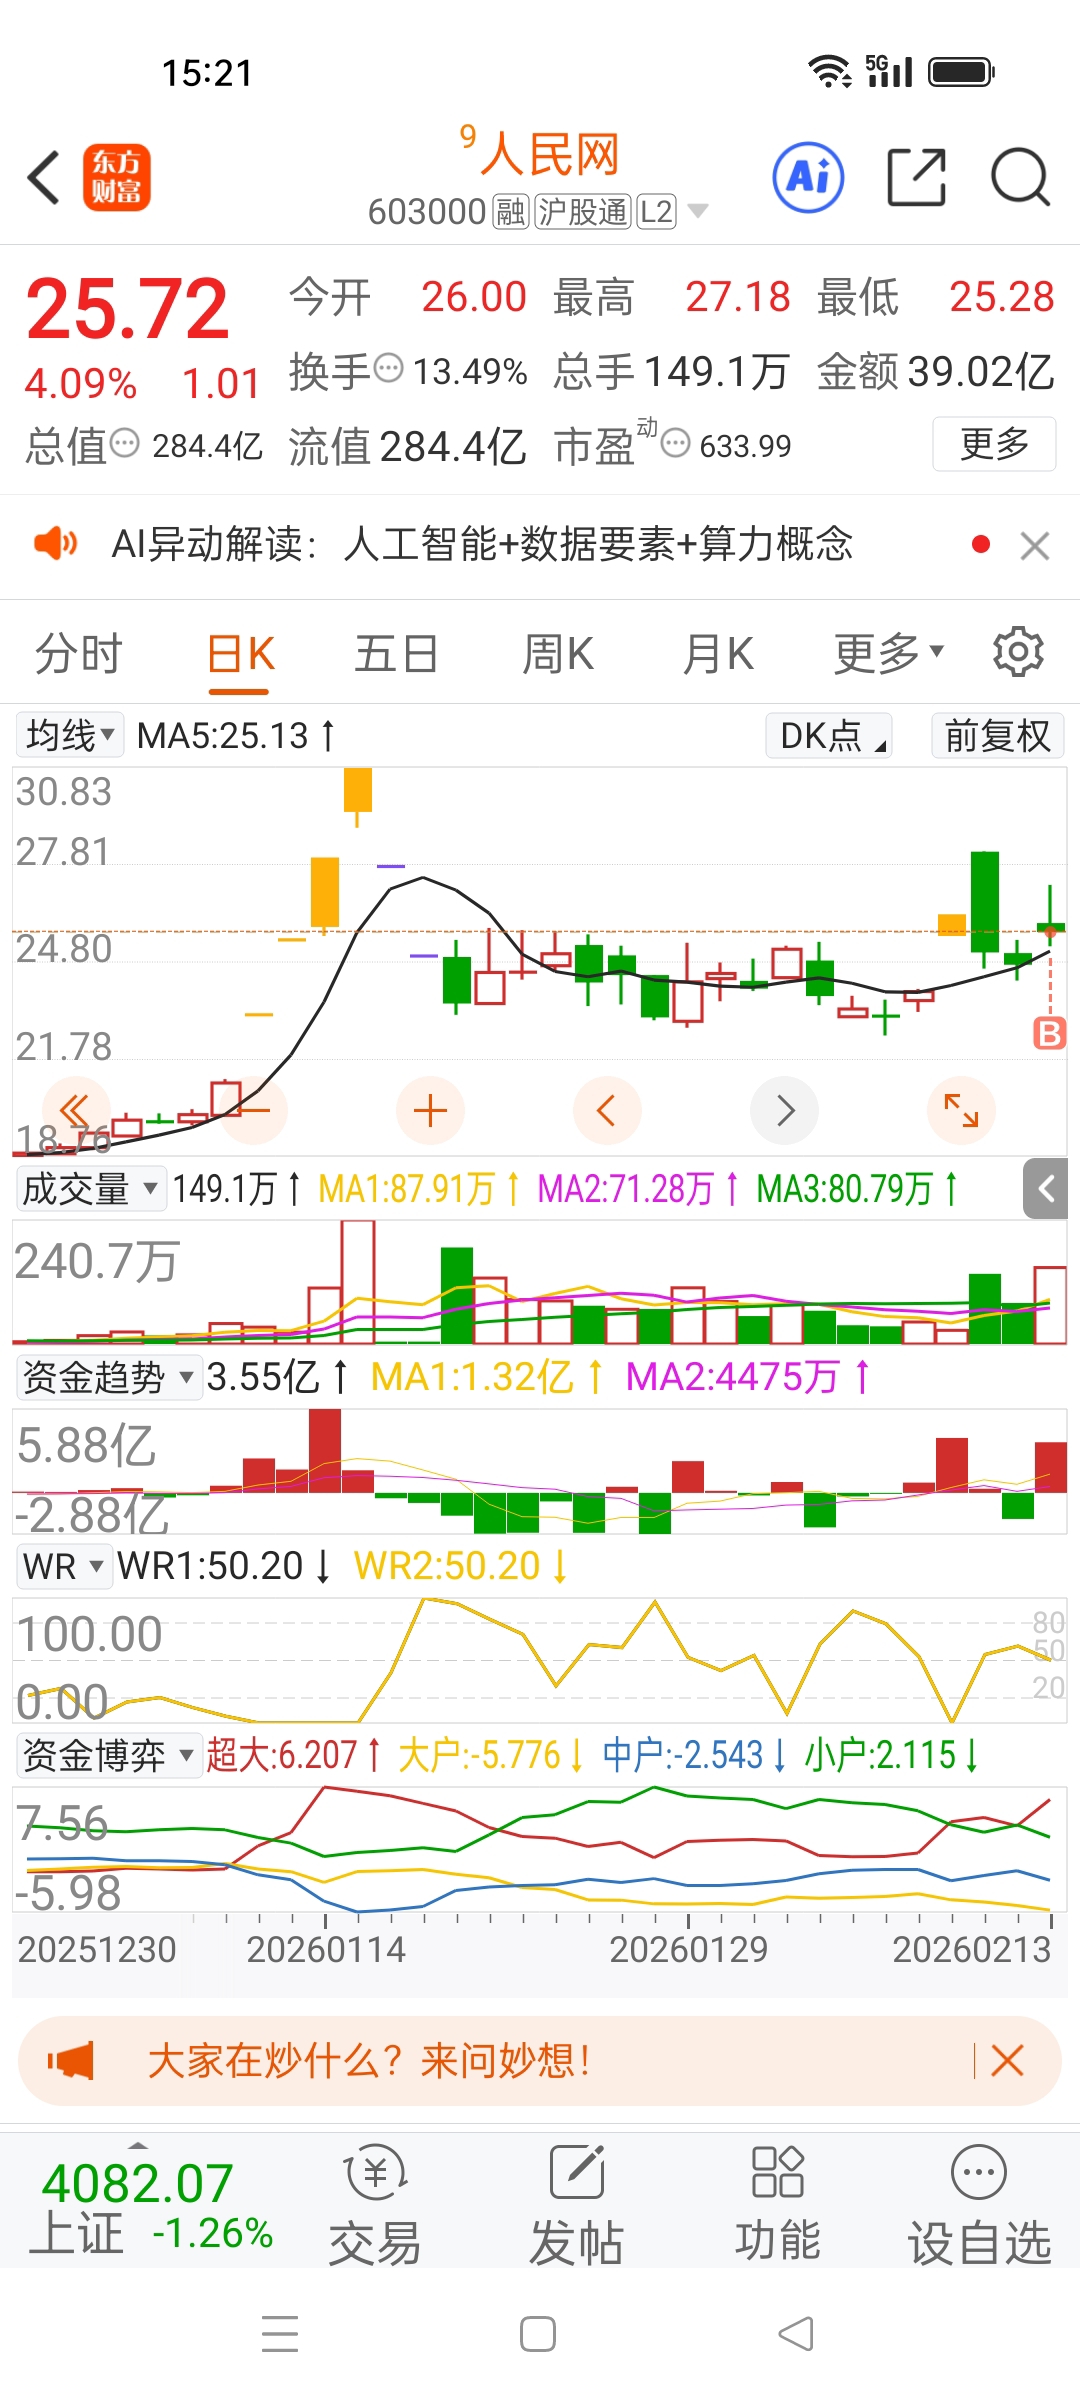Open 更多 periods dropdown
The image size is (1080, 2400).
tap(888, 654)
